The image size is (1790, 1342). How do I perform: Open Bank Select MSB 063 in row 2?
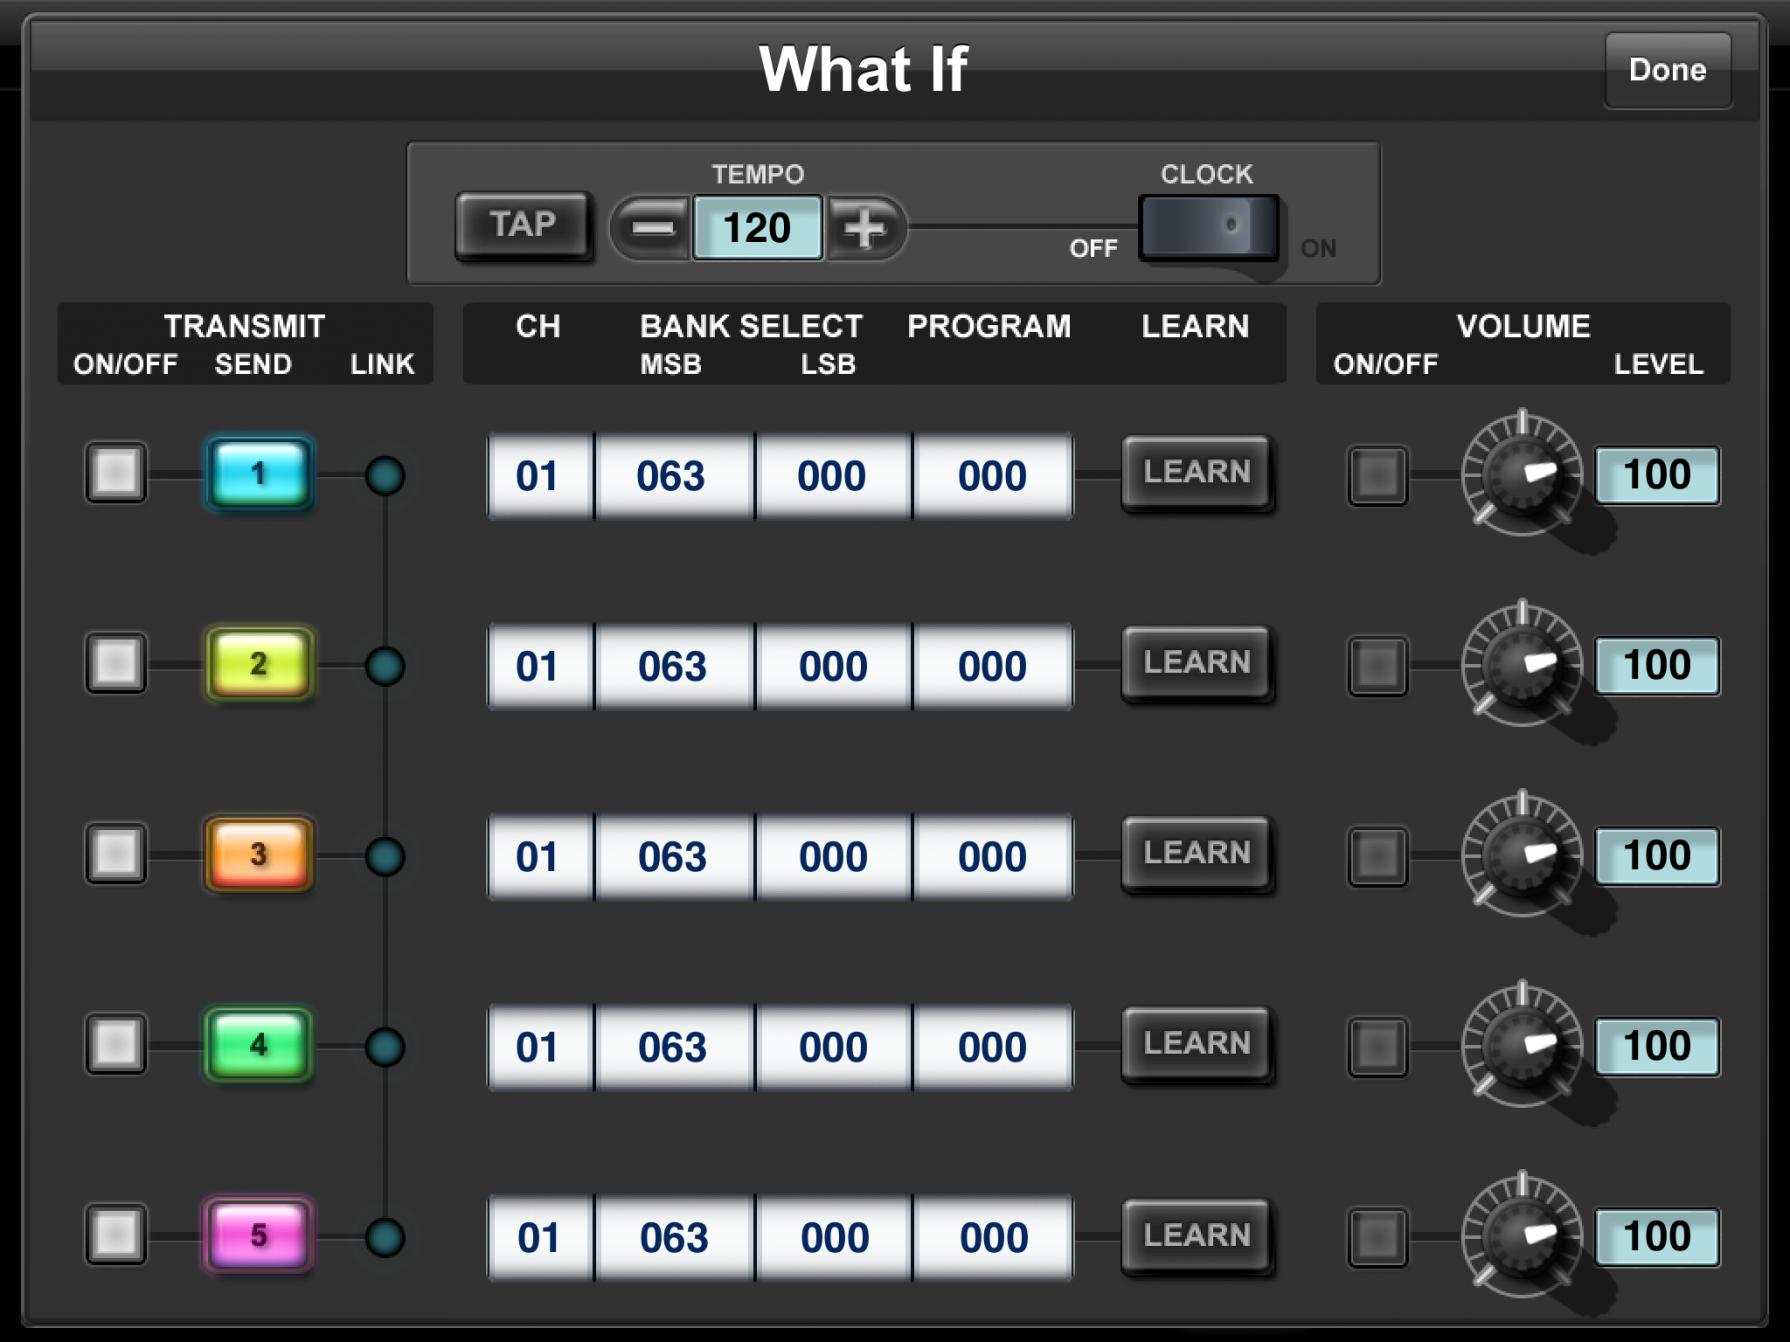coord(674,667)
